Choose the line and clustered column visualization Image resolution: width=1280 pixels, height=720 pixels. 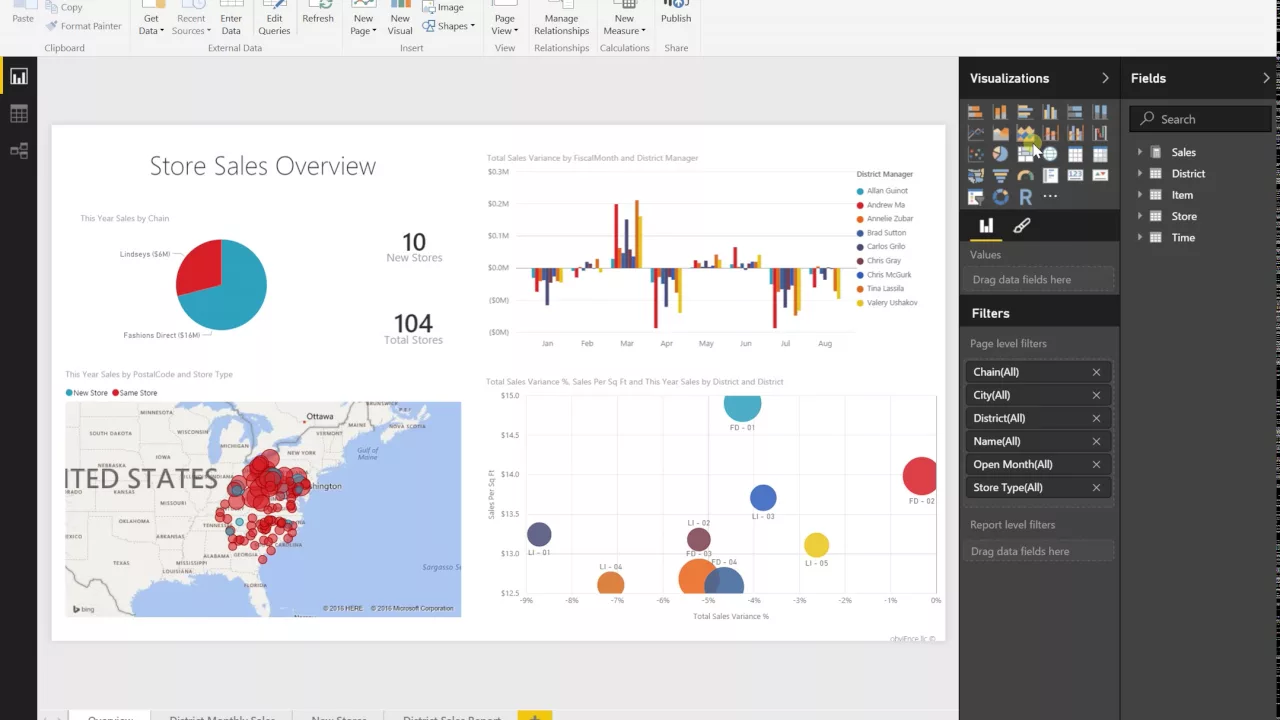[1075, 133]
